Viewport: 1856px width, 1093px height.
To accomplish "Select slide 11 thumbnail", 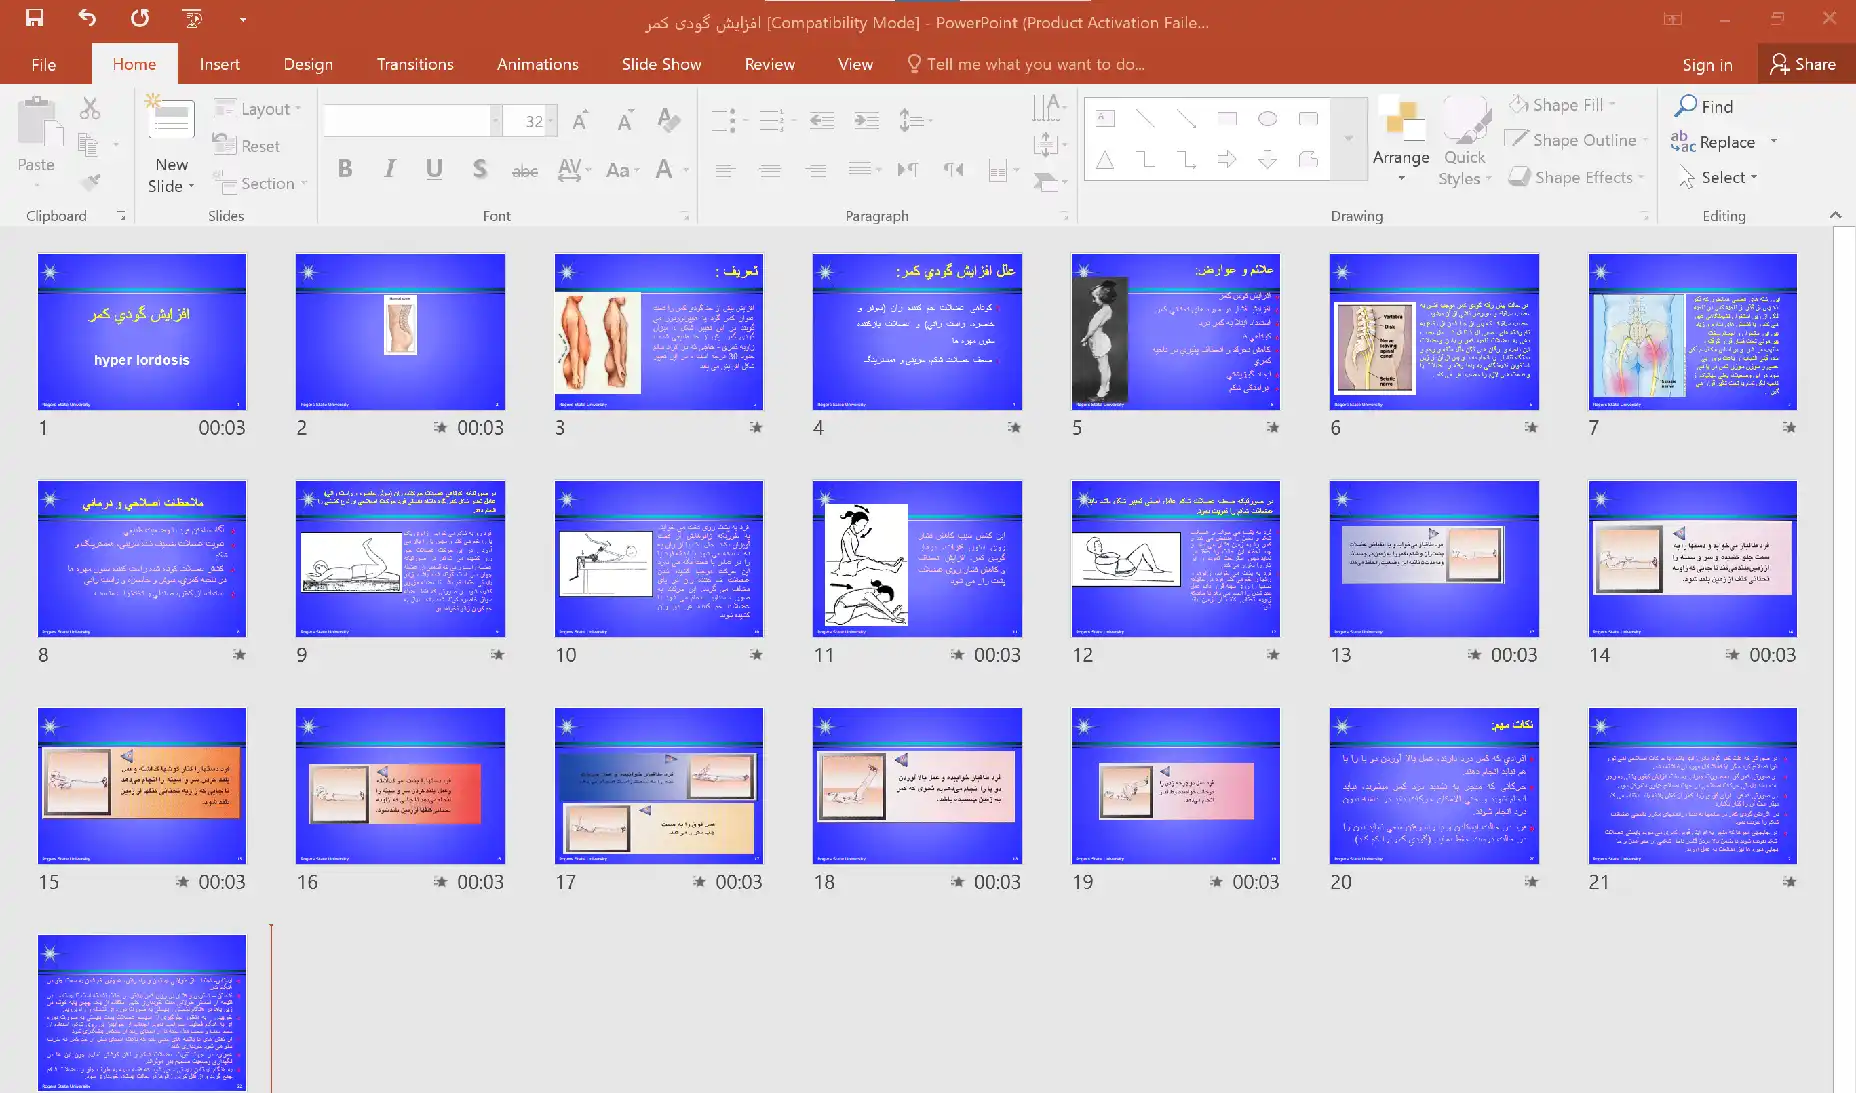I will point(917,559).
